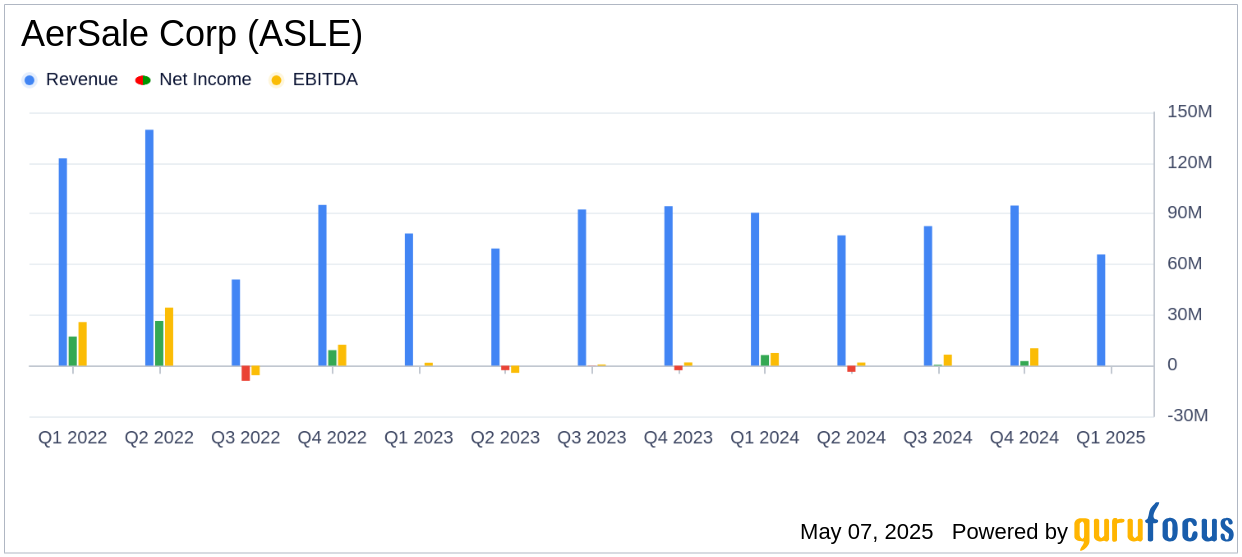Click the Q3 2022 axis label
Viewport: 1242px width, 557px height.
click(246, 438)
